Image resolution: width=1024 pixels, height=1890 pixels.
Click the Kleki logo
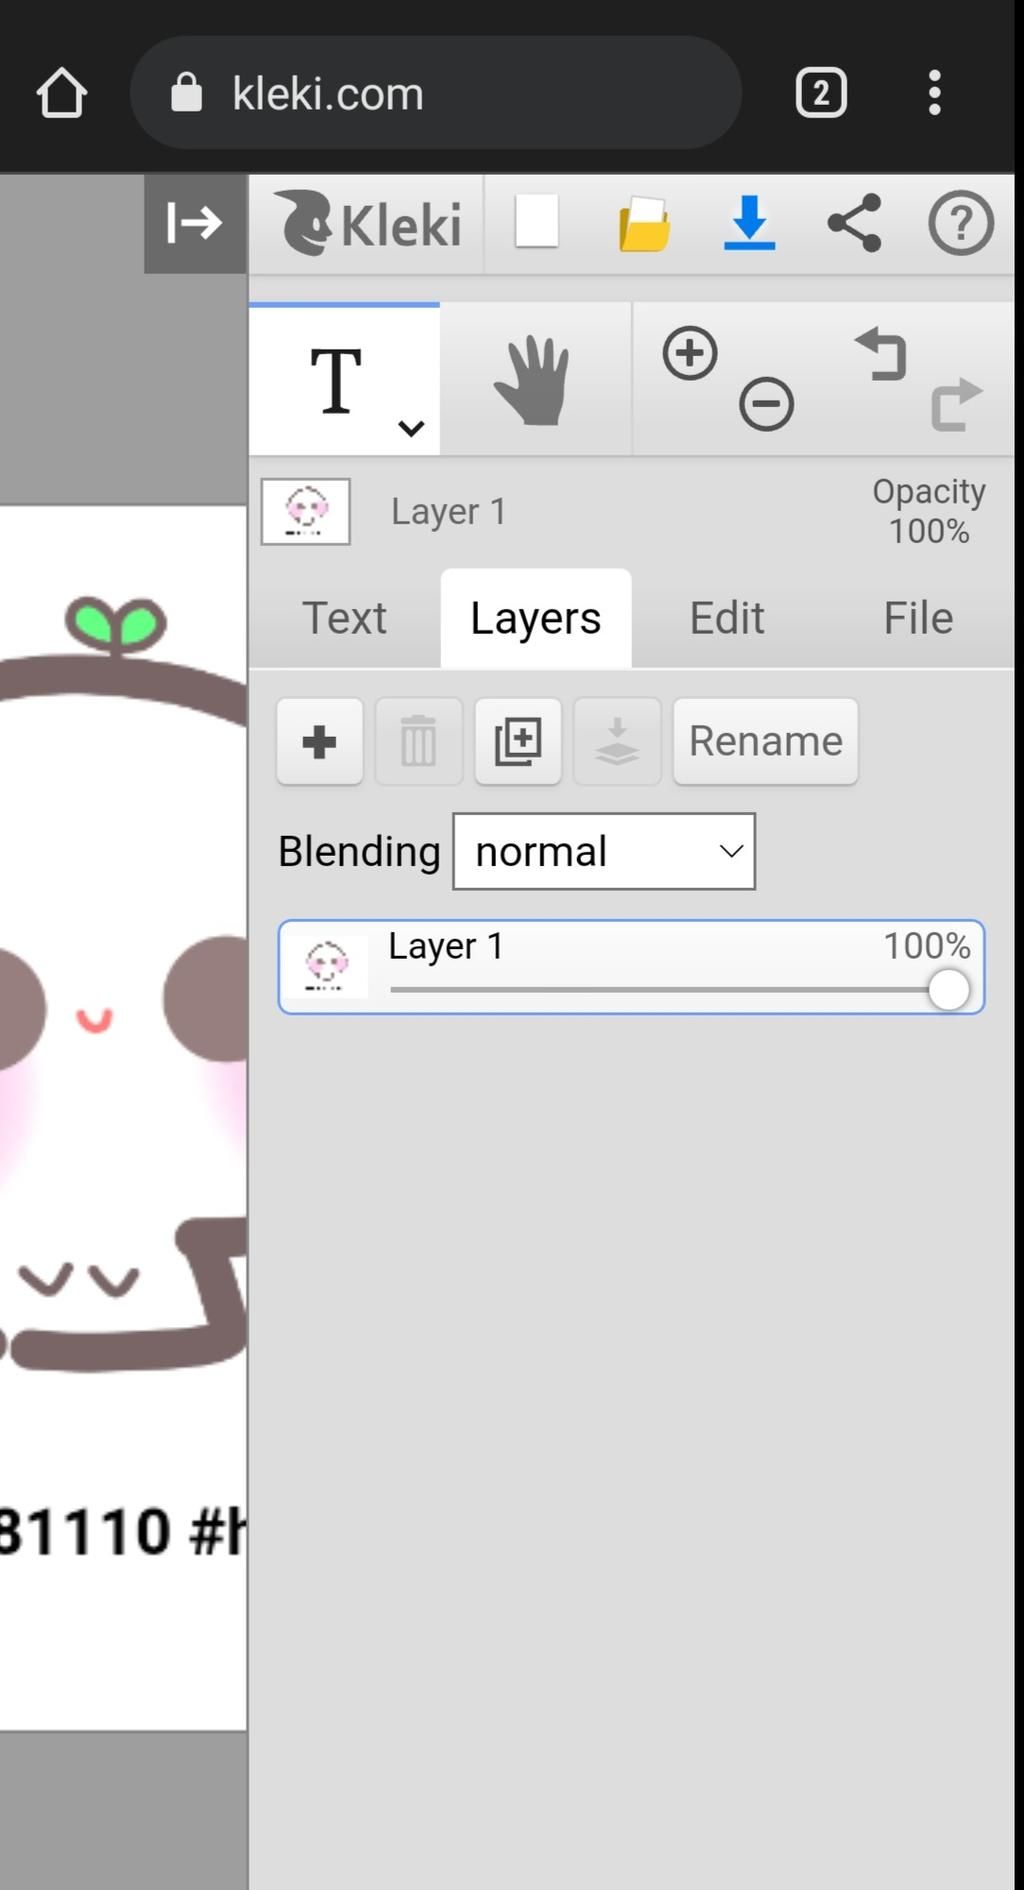[368, 223]
